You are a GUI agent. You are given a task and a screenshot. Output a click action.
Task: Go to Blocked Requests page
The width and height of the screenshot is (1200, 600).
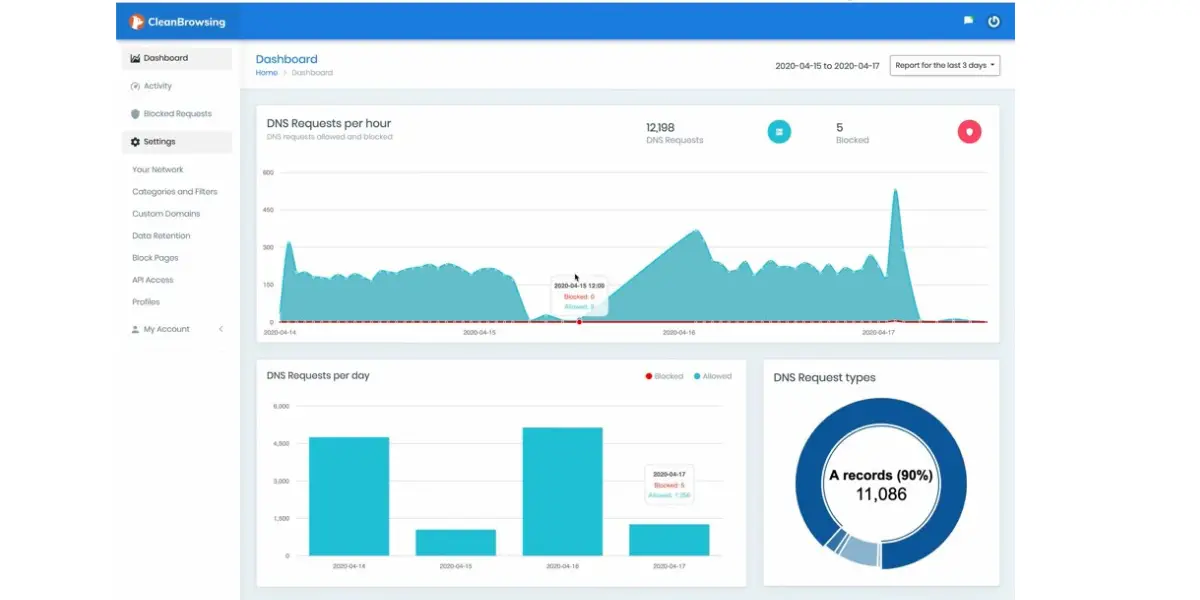click(x=177, y=114)
